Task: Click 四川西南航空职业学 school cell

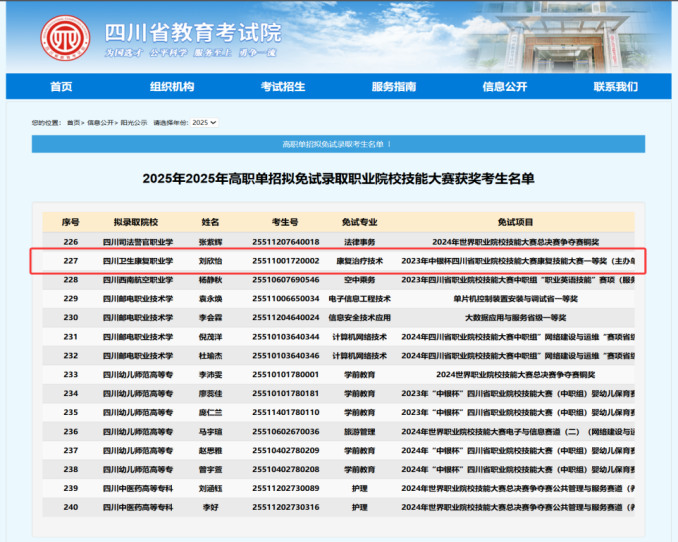Action: (138, 280)
